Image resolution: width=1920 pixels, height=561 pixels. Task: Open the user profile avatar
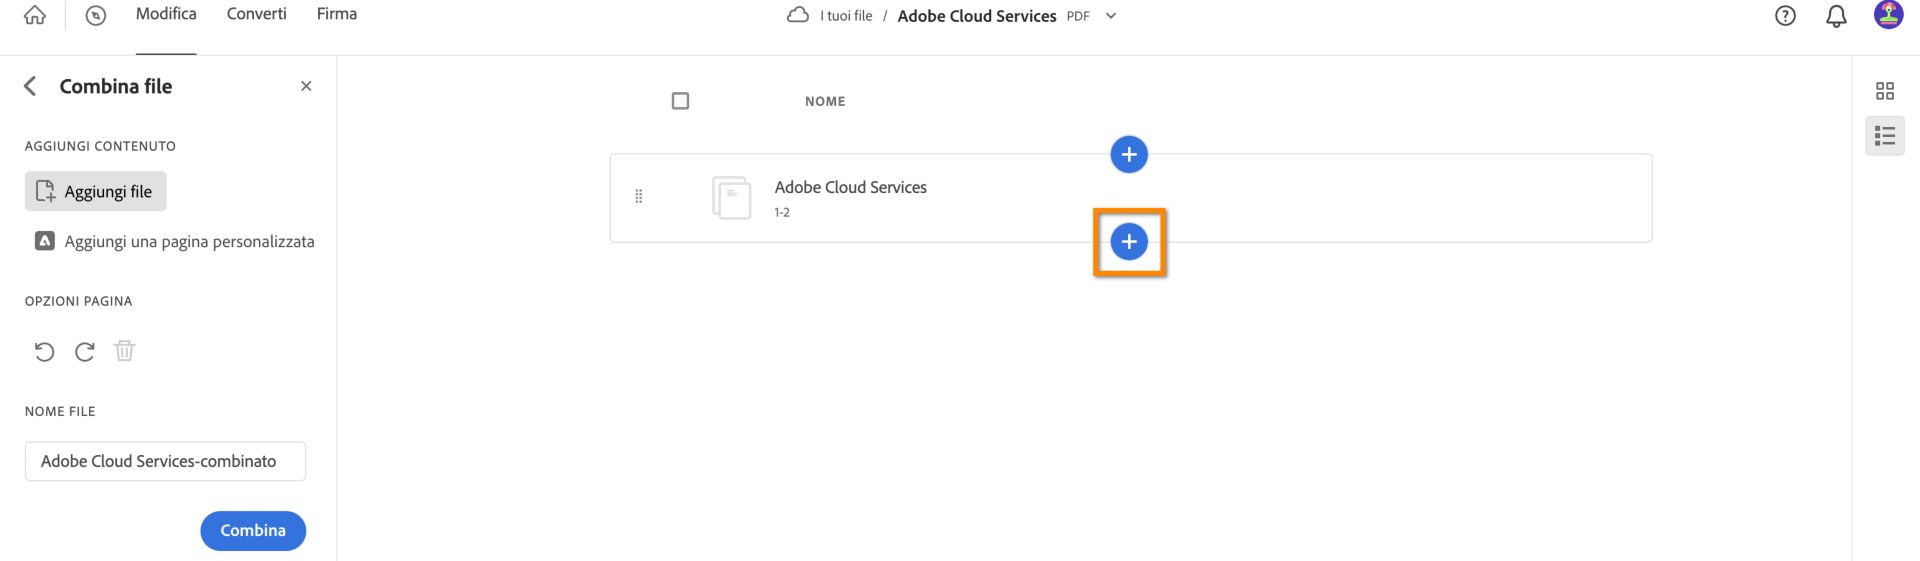coord(1888,15)
